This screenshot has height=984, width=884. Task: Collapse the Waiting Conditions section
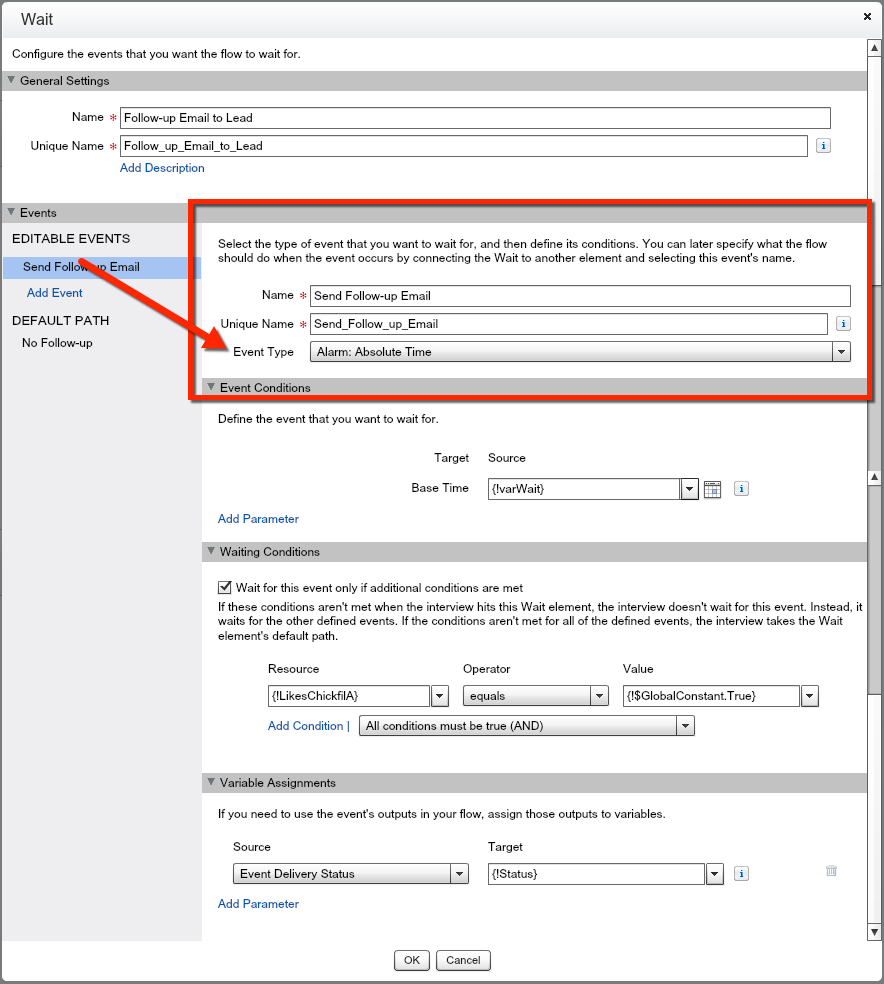pos(211,552)
